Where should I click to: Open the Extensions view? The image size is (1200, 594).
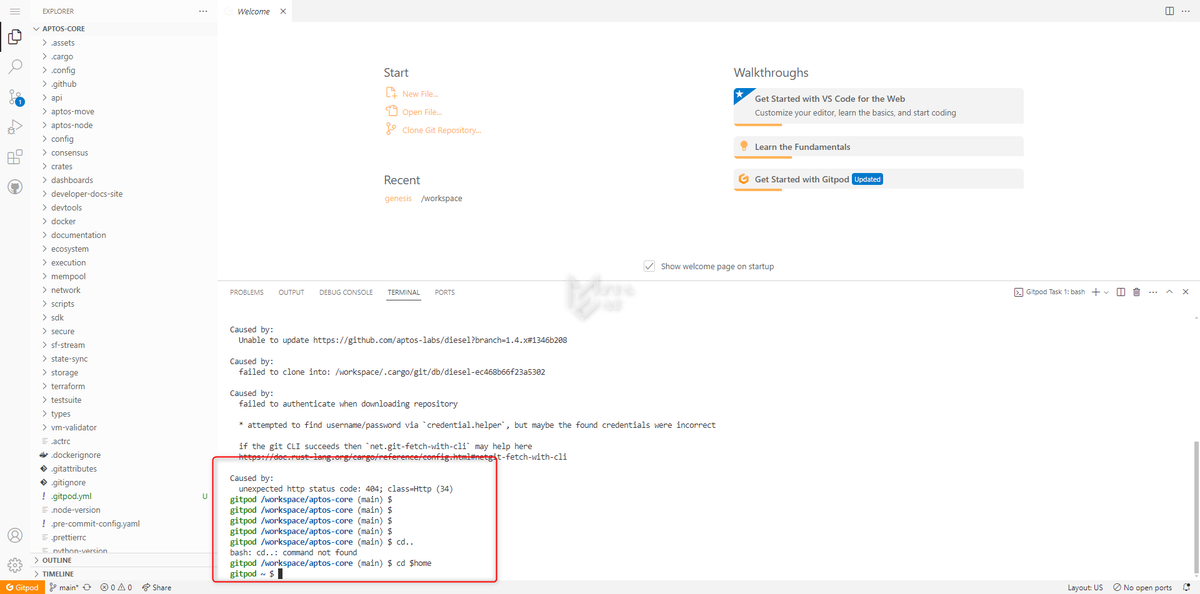[15, 157]
